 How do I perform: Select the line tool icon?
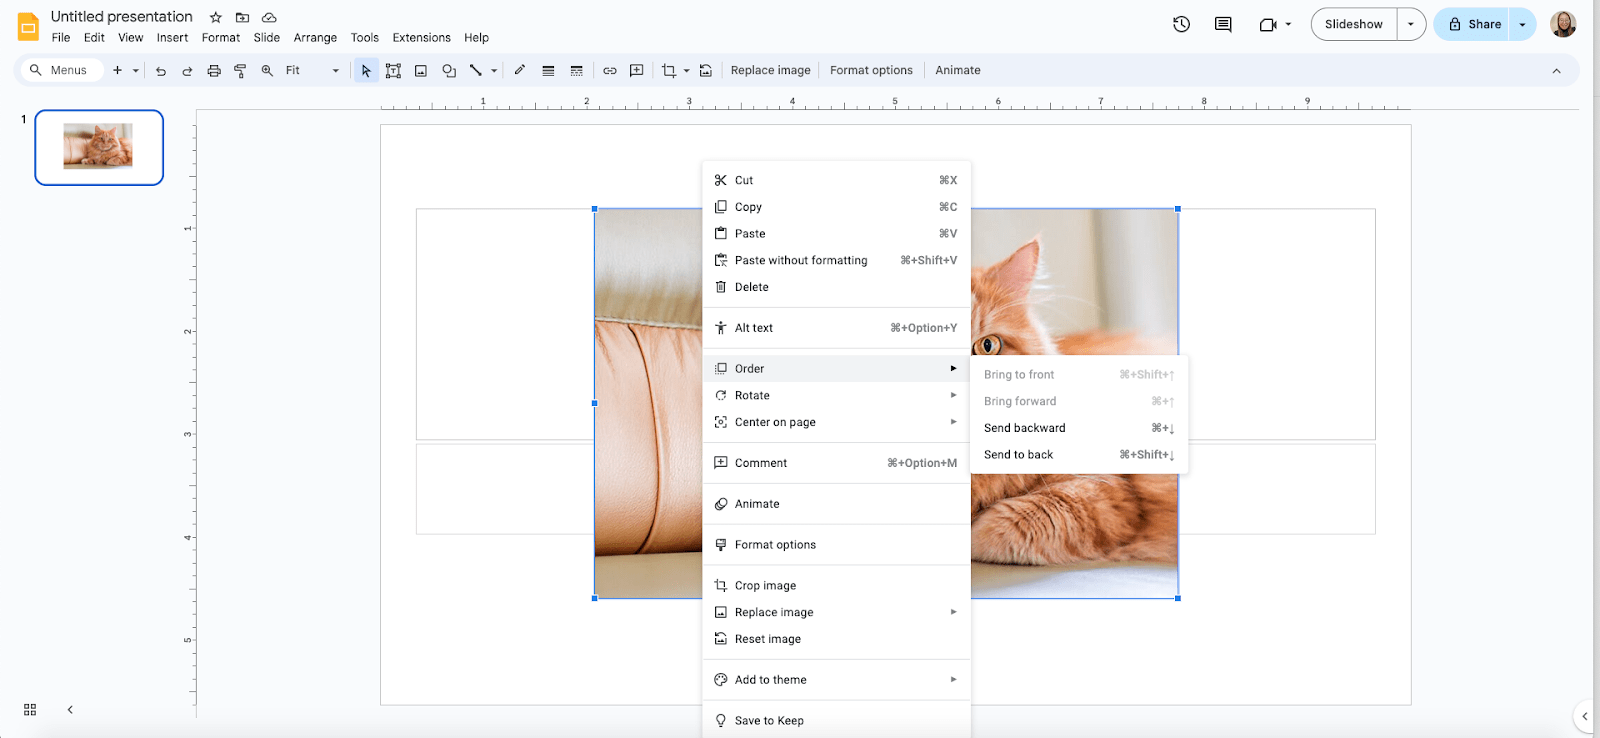(x=476, y=71)
